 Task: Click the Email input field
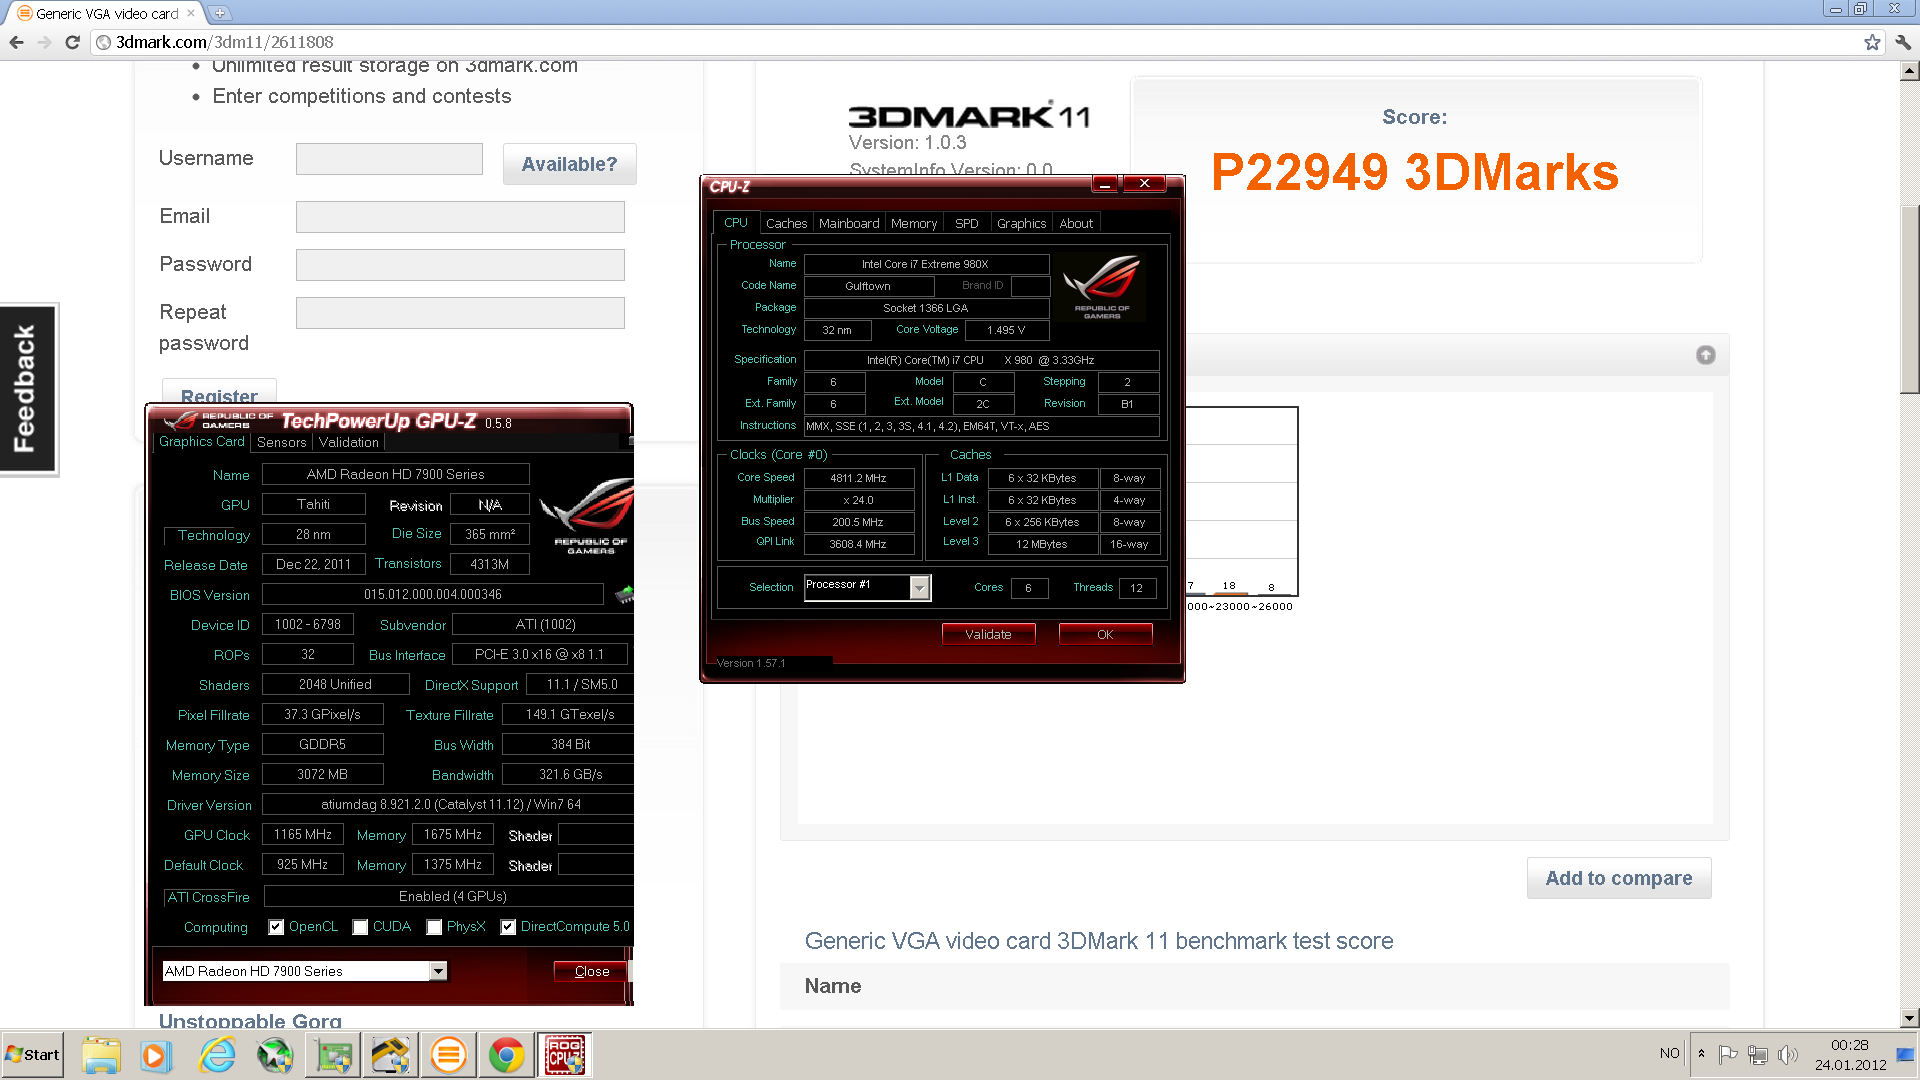460,217
